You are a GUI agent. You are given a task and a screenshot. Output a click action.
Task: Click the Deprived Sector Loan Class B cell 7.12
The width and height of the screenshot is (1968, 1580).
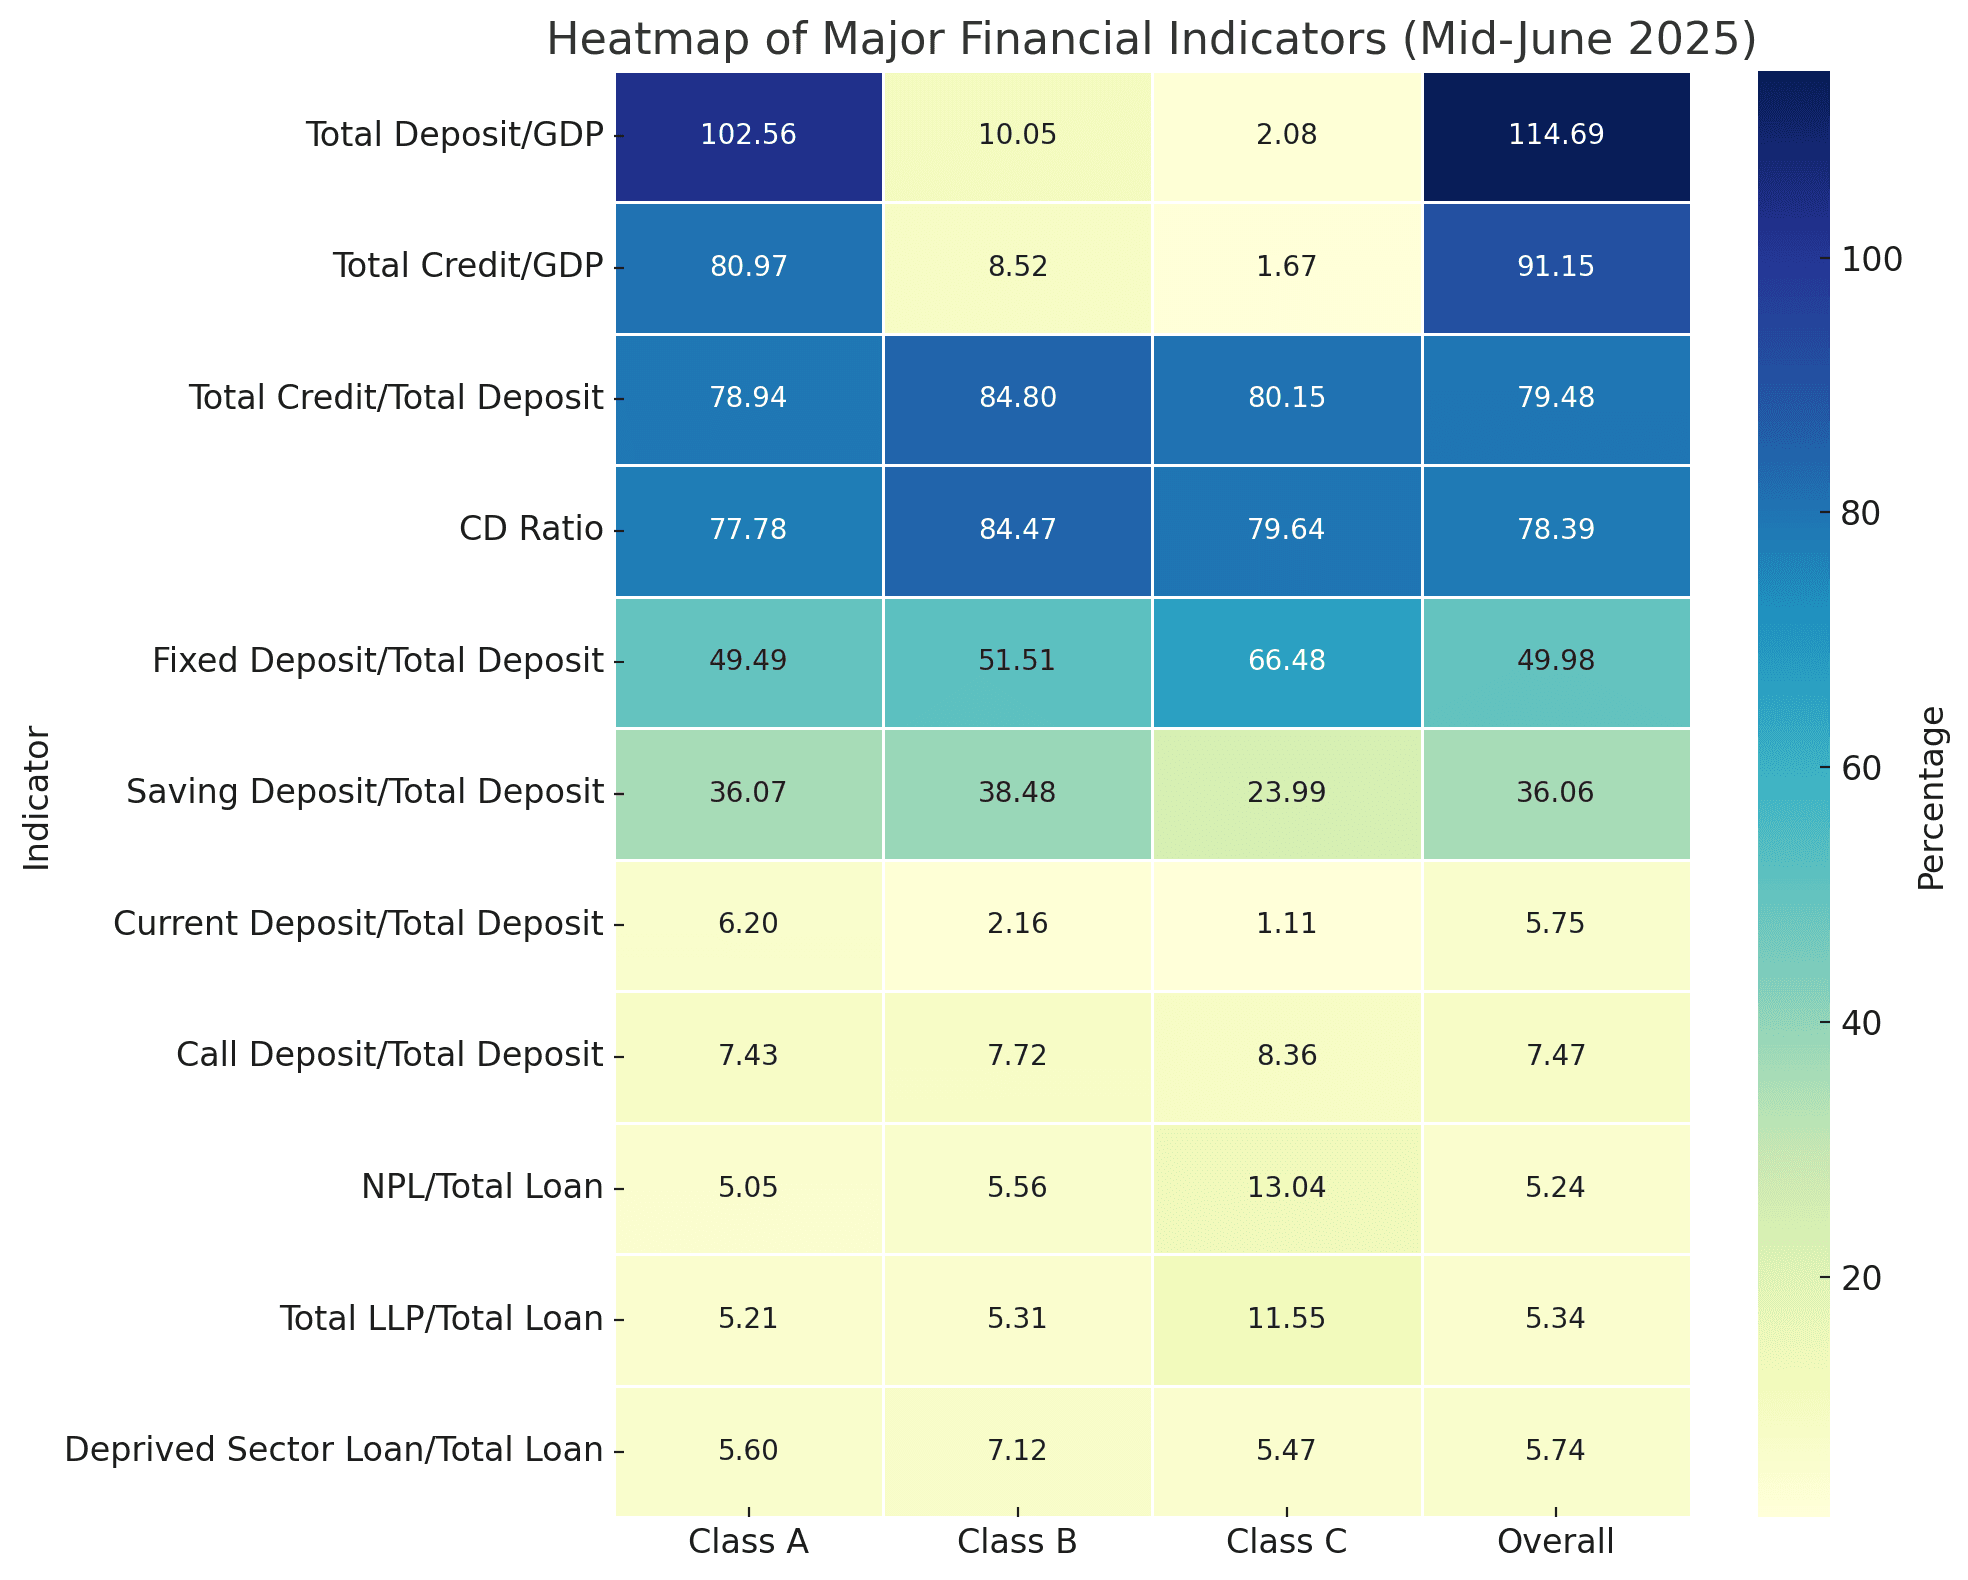[x=1017, y=1451]
